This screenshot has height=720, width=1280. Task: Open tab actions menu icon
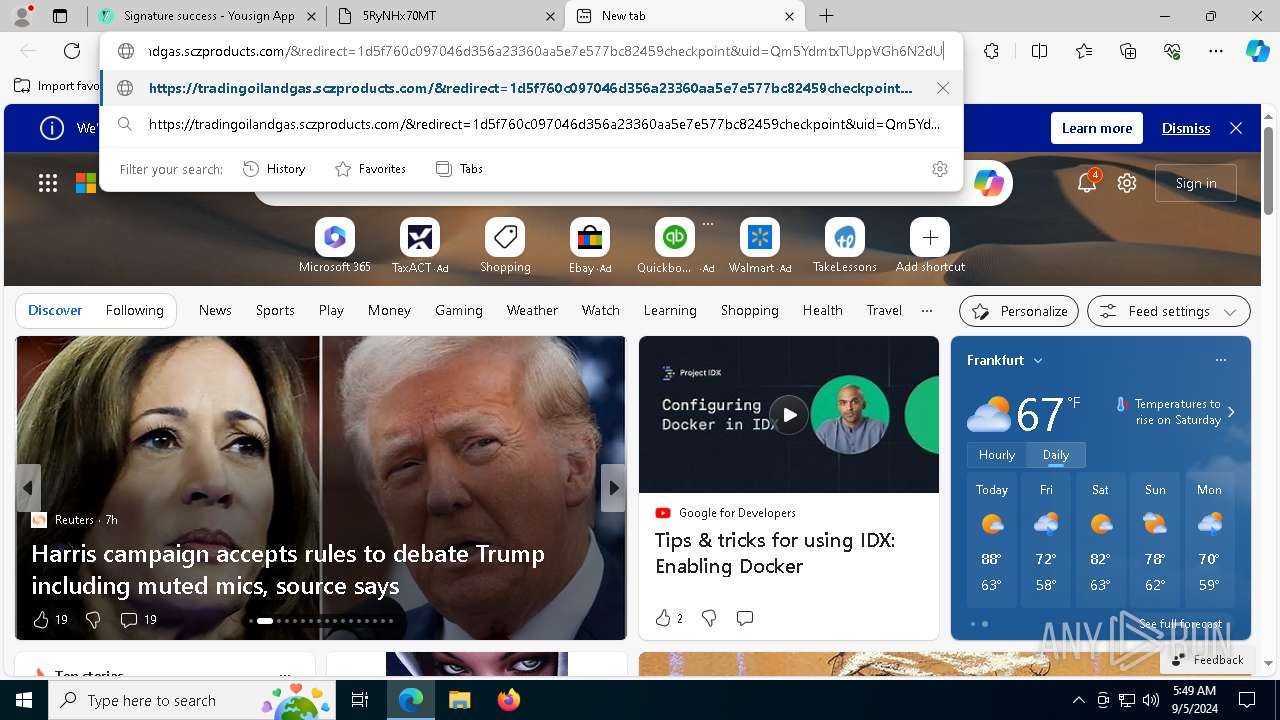tap(60, 16)
